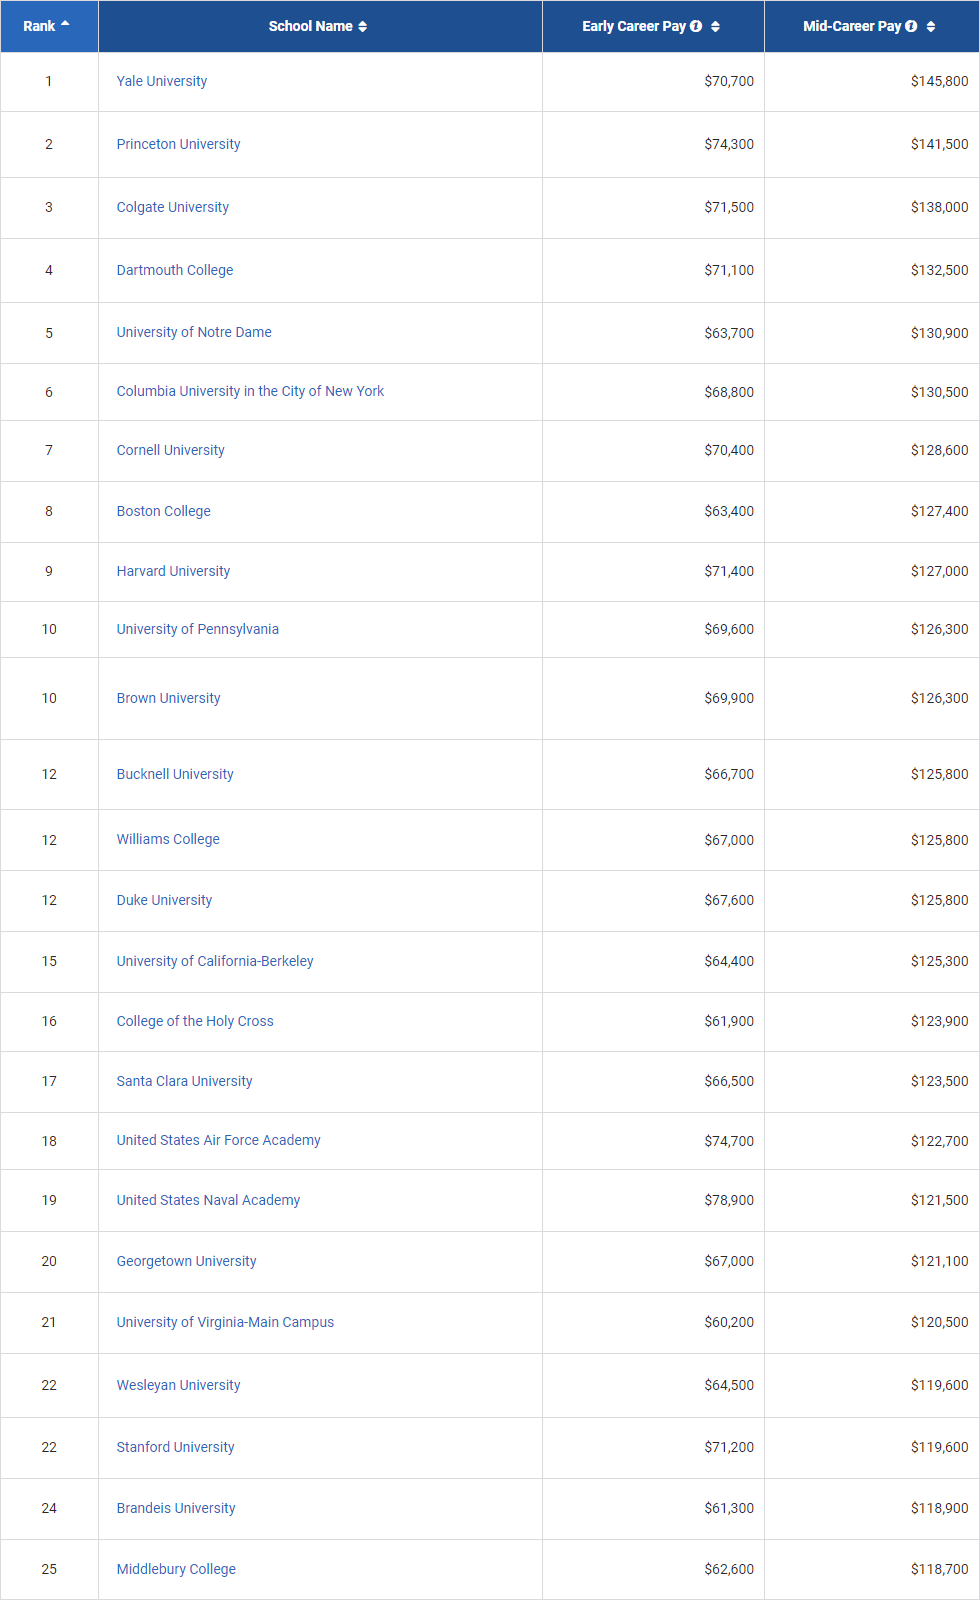The image size is (980, 1602).
Task: Click the Duke University link
Action: (164, 900)
